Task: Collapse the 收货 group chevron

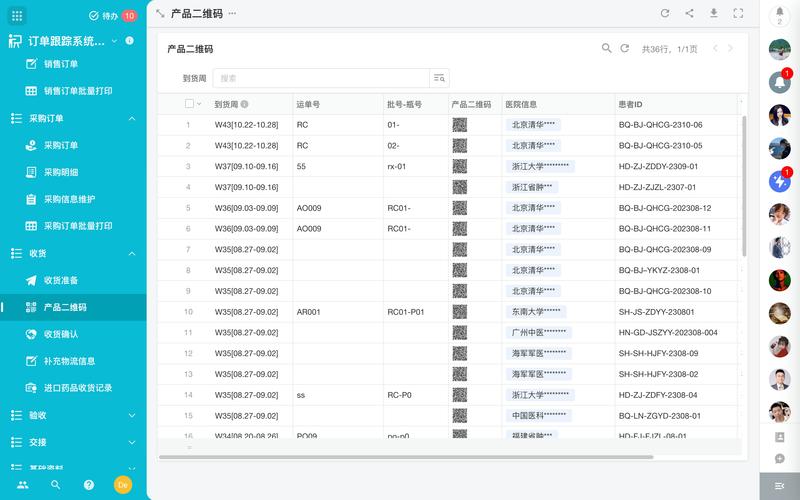Action: point(132,254)
